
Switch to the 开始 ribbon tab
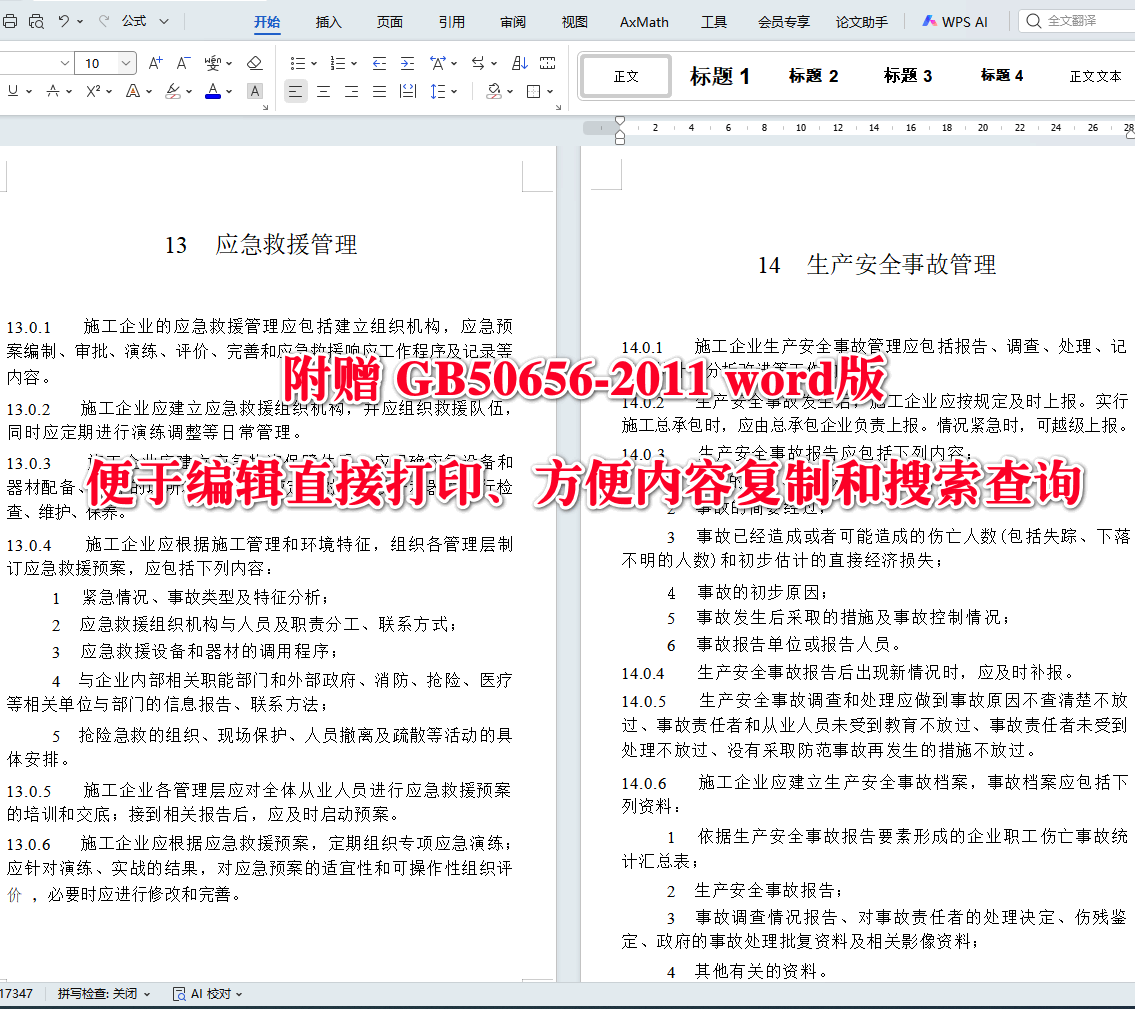[267, 22]
